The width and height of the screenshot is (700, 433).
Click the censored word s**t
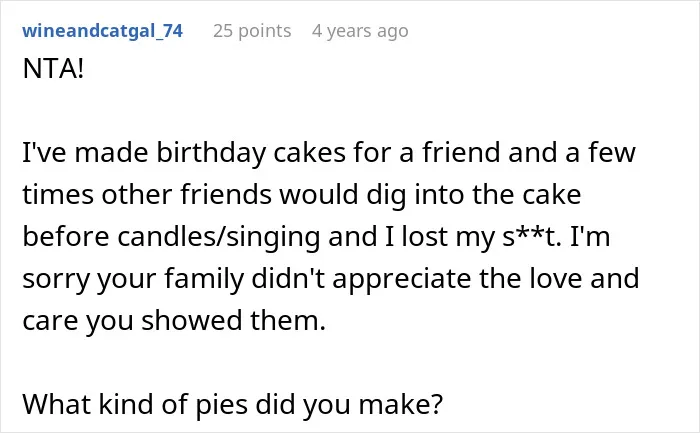(x=531, y=236)
